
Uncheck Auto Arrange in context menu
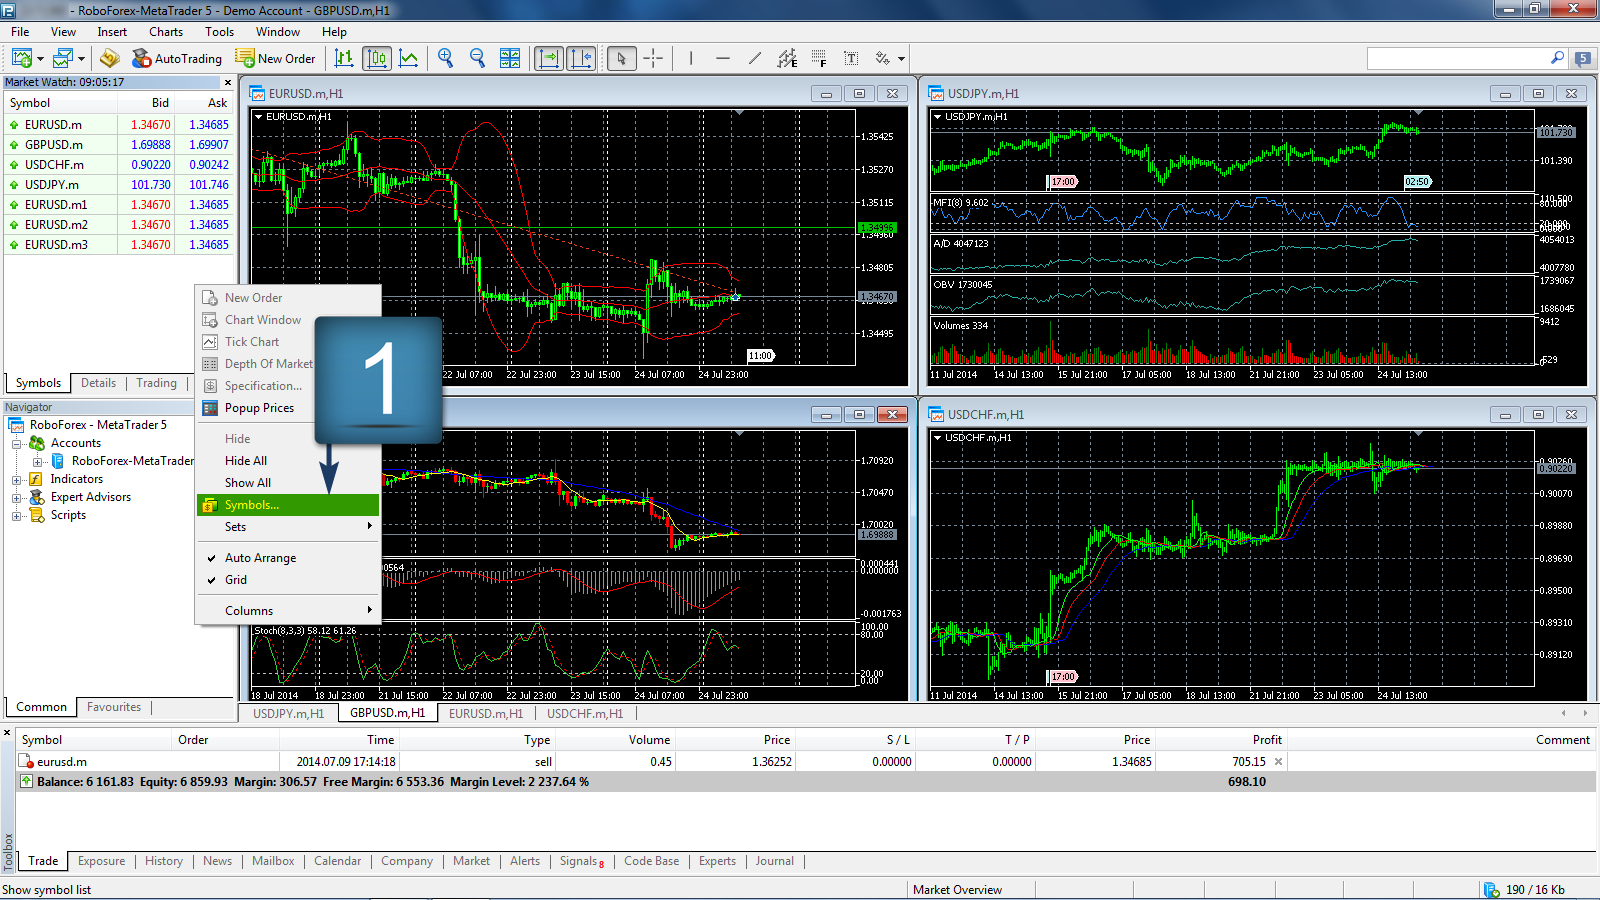260,558
